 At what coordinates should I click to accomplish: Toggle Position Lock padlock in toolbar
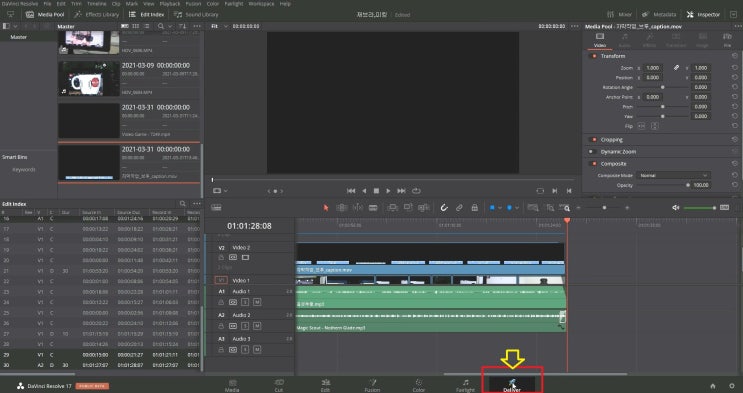click(474, 208)
